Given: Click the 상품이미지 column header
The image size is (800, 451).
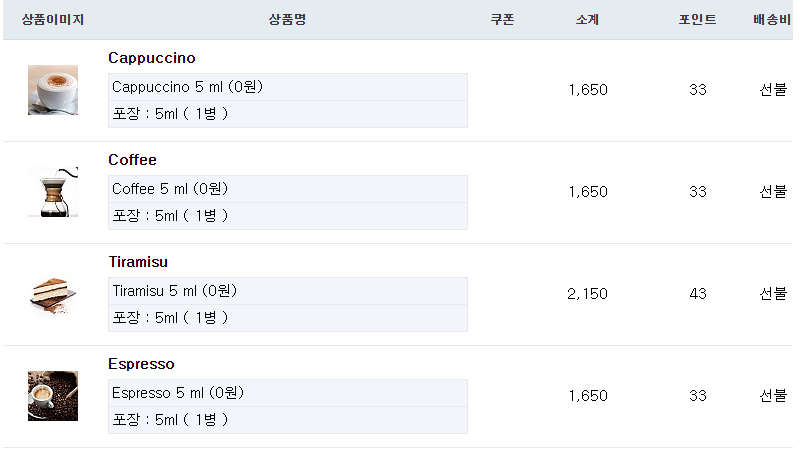Looking at the screenshot, I should coord(53,19).
